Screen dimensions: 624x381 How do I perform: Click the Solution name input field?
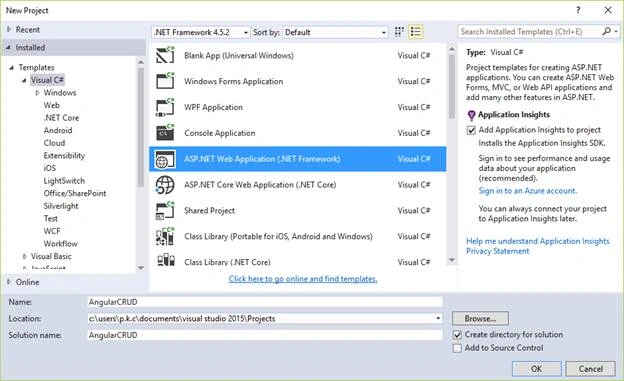(265, 335)
